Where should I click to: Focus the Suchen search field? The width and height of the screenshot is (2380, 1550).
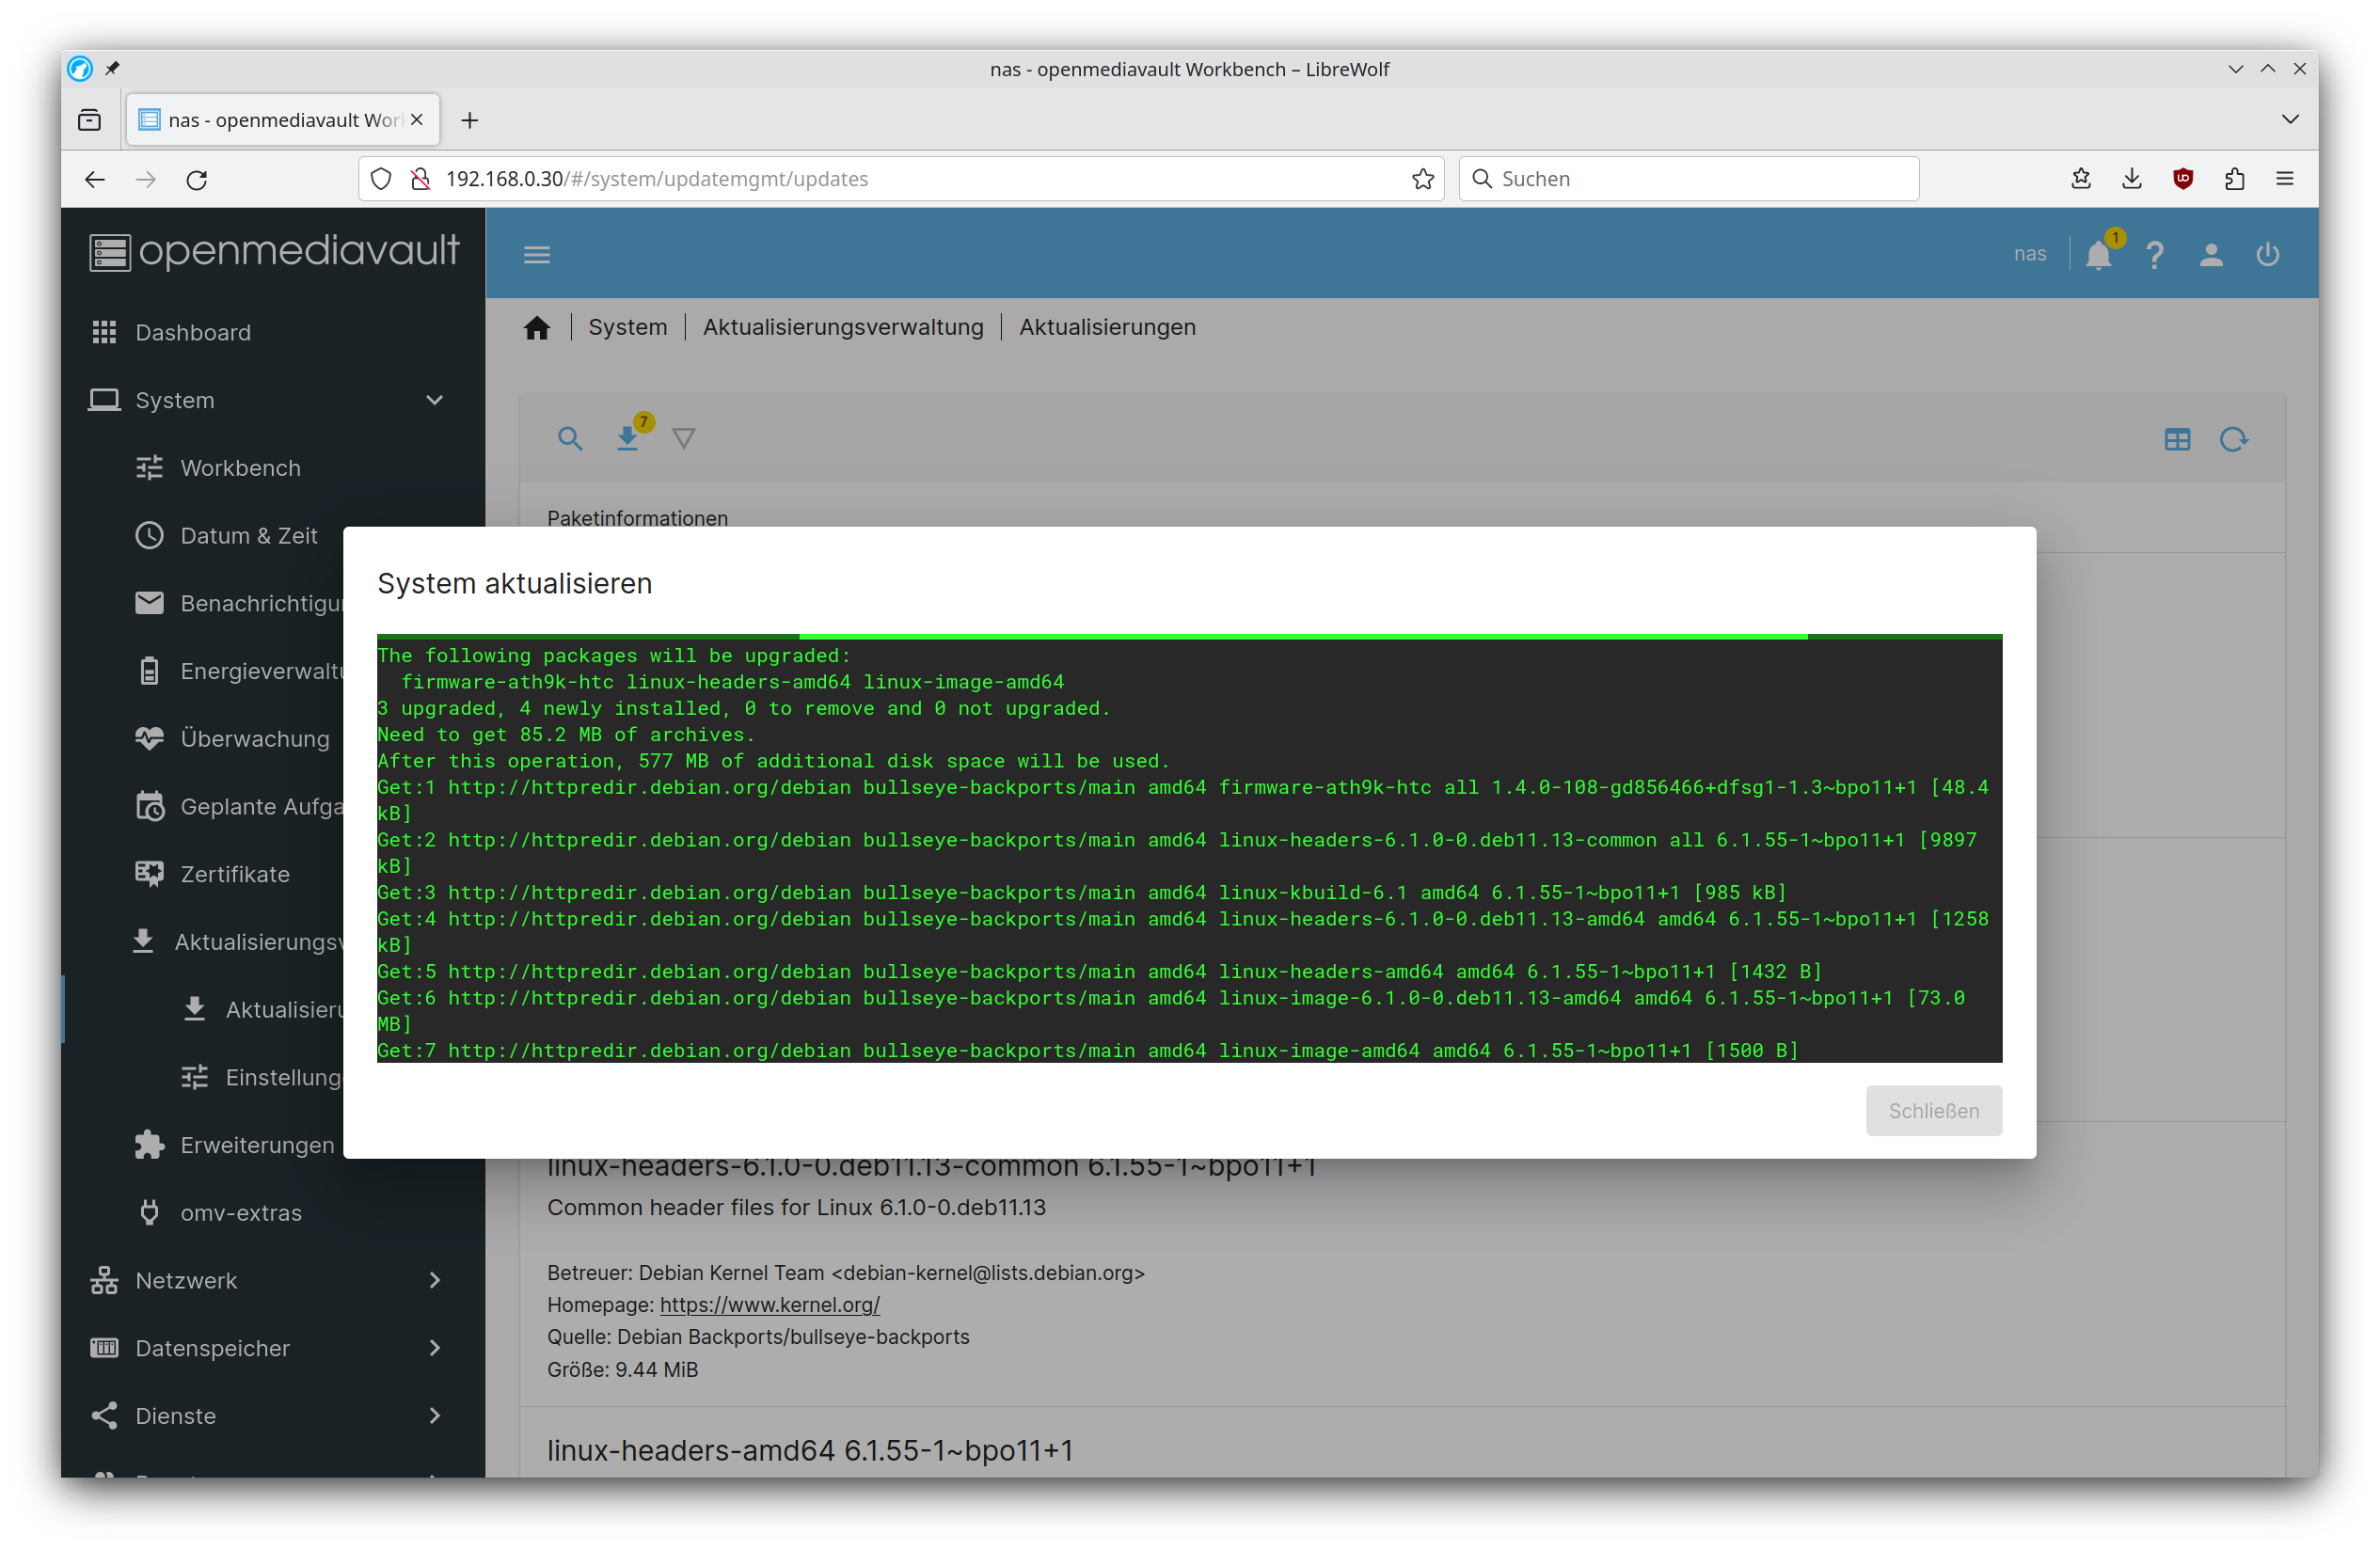[x=1688, y=178]
